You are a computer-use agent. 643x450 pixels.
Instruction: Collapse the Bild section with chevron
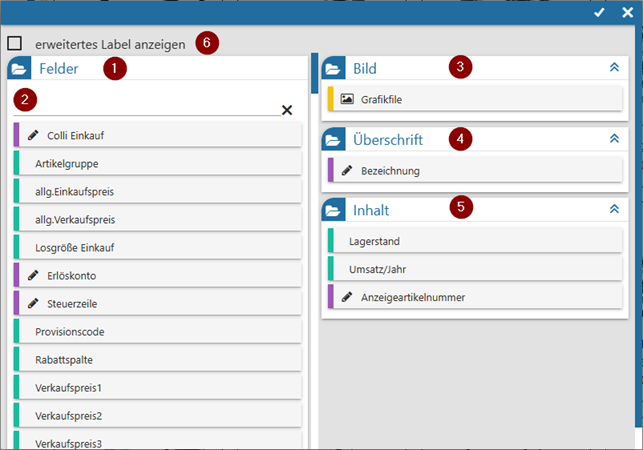pyautogui.click(x=614, y=69)
